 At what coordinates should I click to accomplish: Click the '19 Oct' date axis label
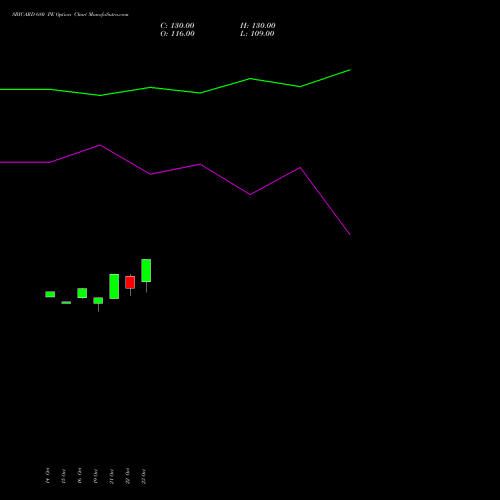pos(96,476)
